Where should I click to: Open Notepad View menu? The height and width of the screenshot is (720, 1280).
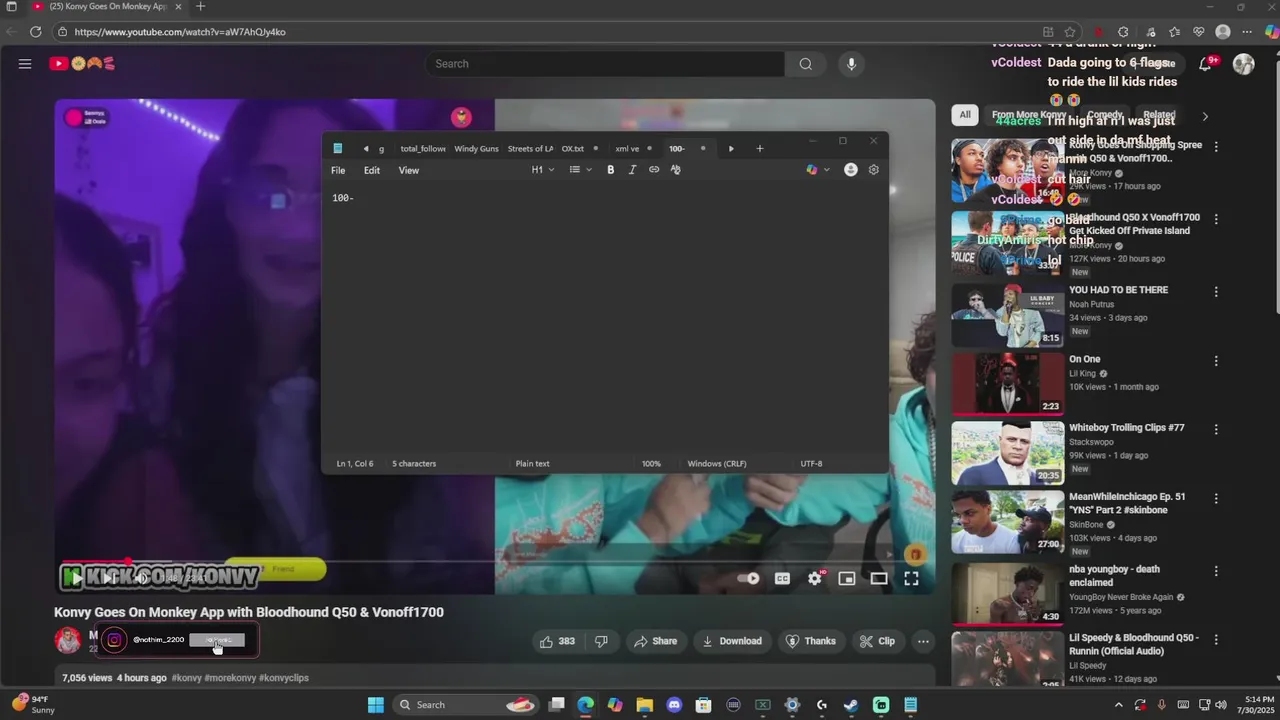409,170
